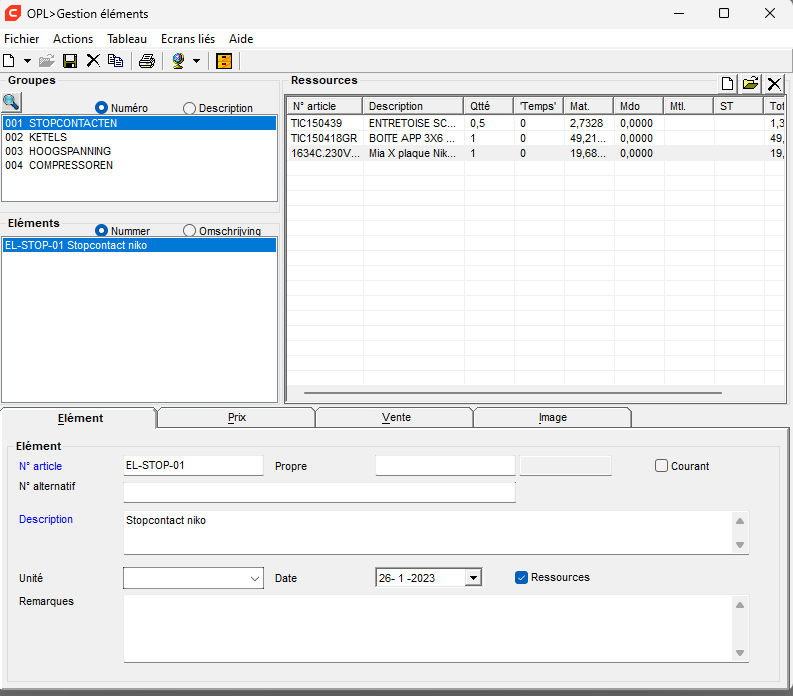The width and height of the screenshot is (793, 696).
Task: Click the ST column header
Action: pyautogui.click(x=739, y=106)
